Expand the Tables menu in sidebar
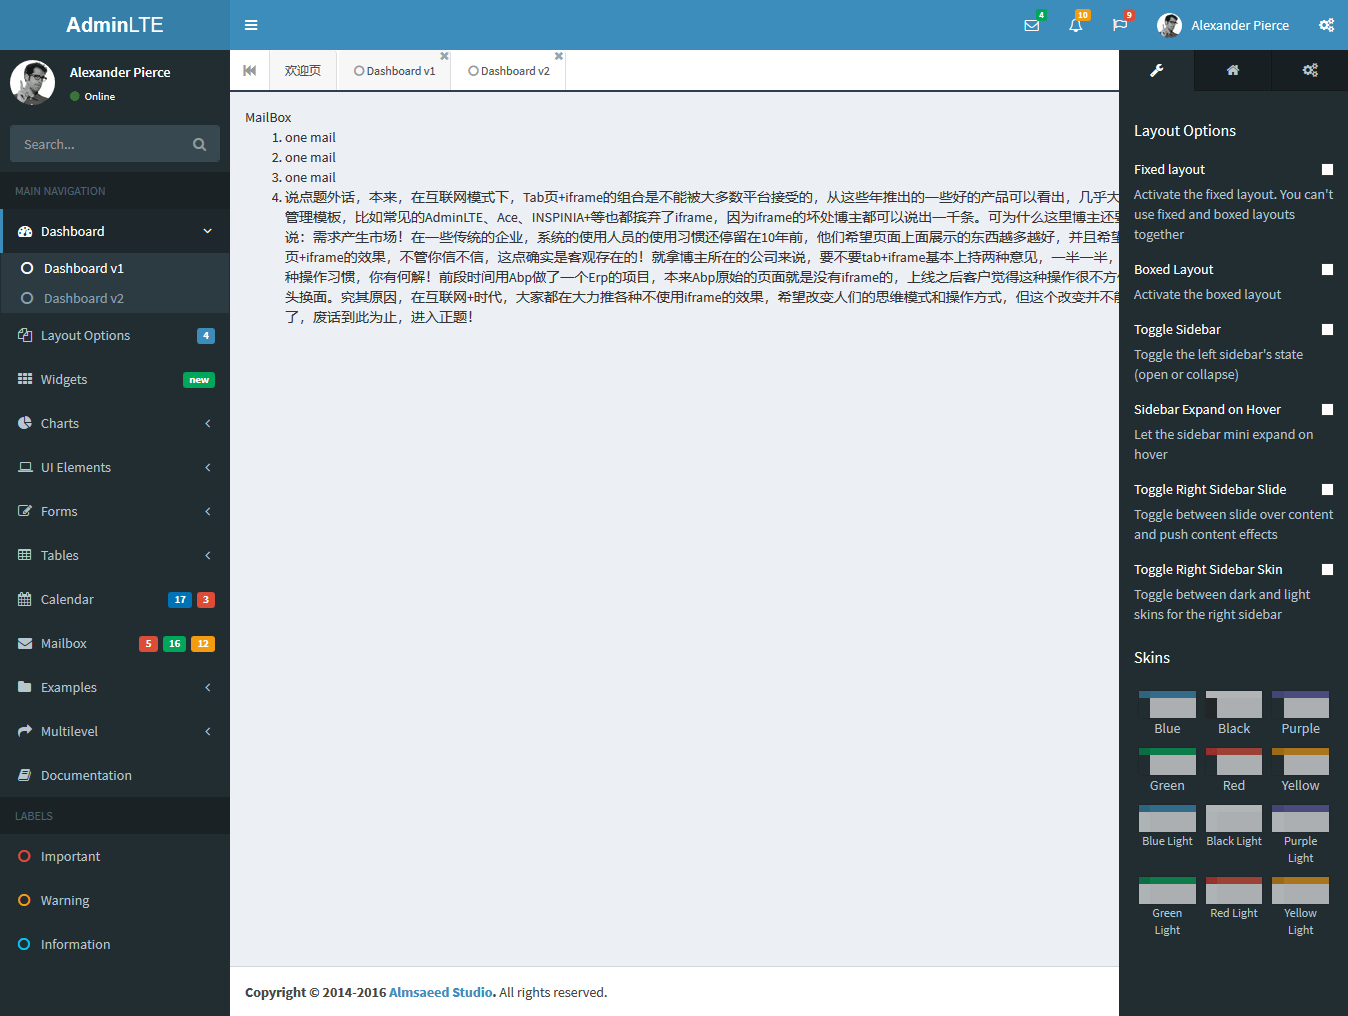The width and height of the screenshot is (1348, 1016). pyautogui.click(x=115, y=555)
